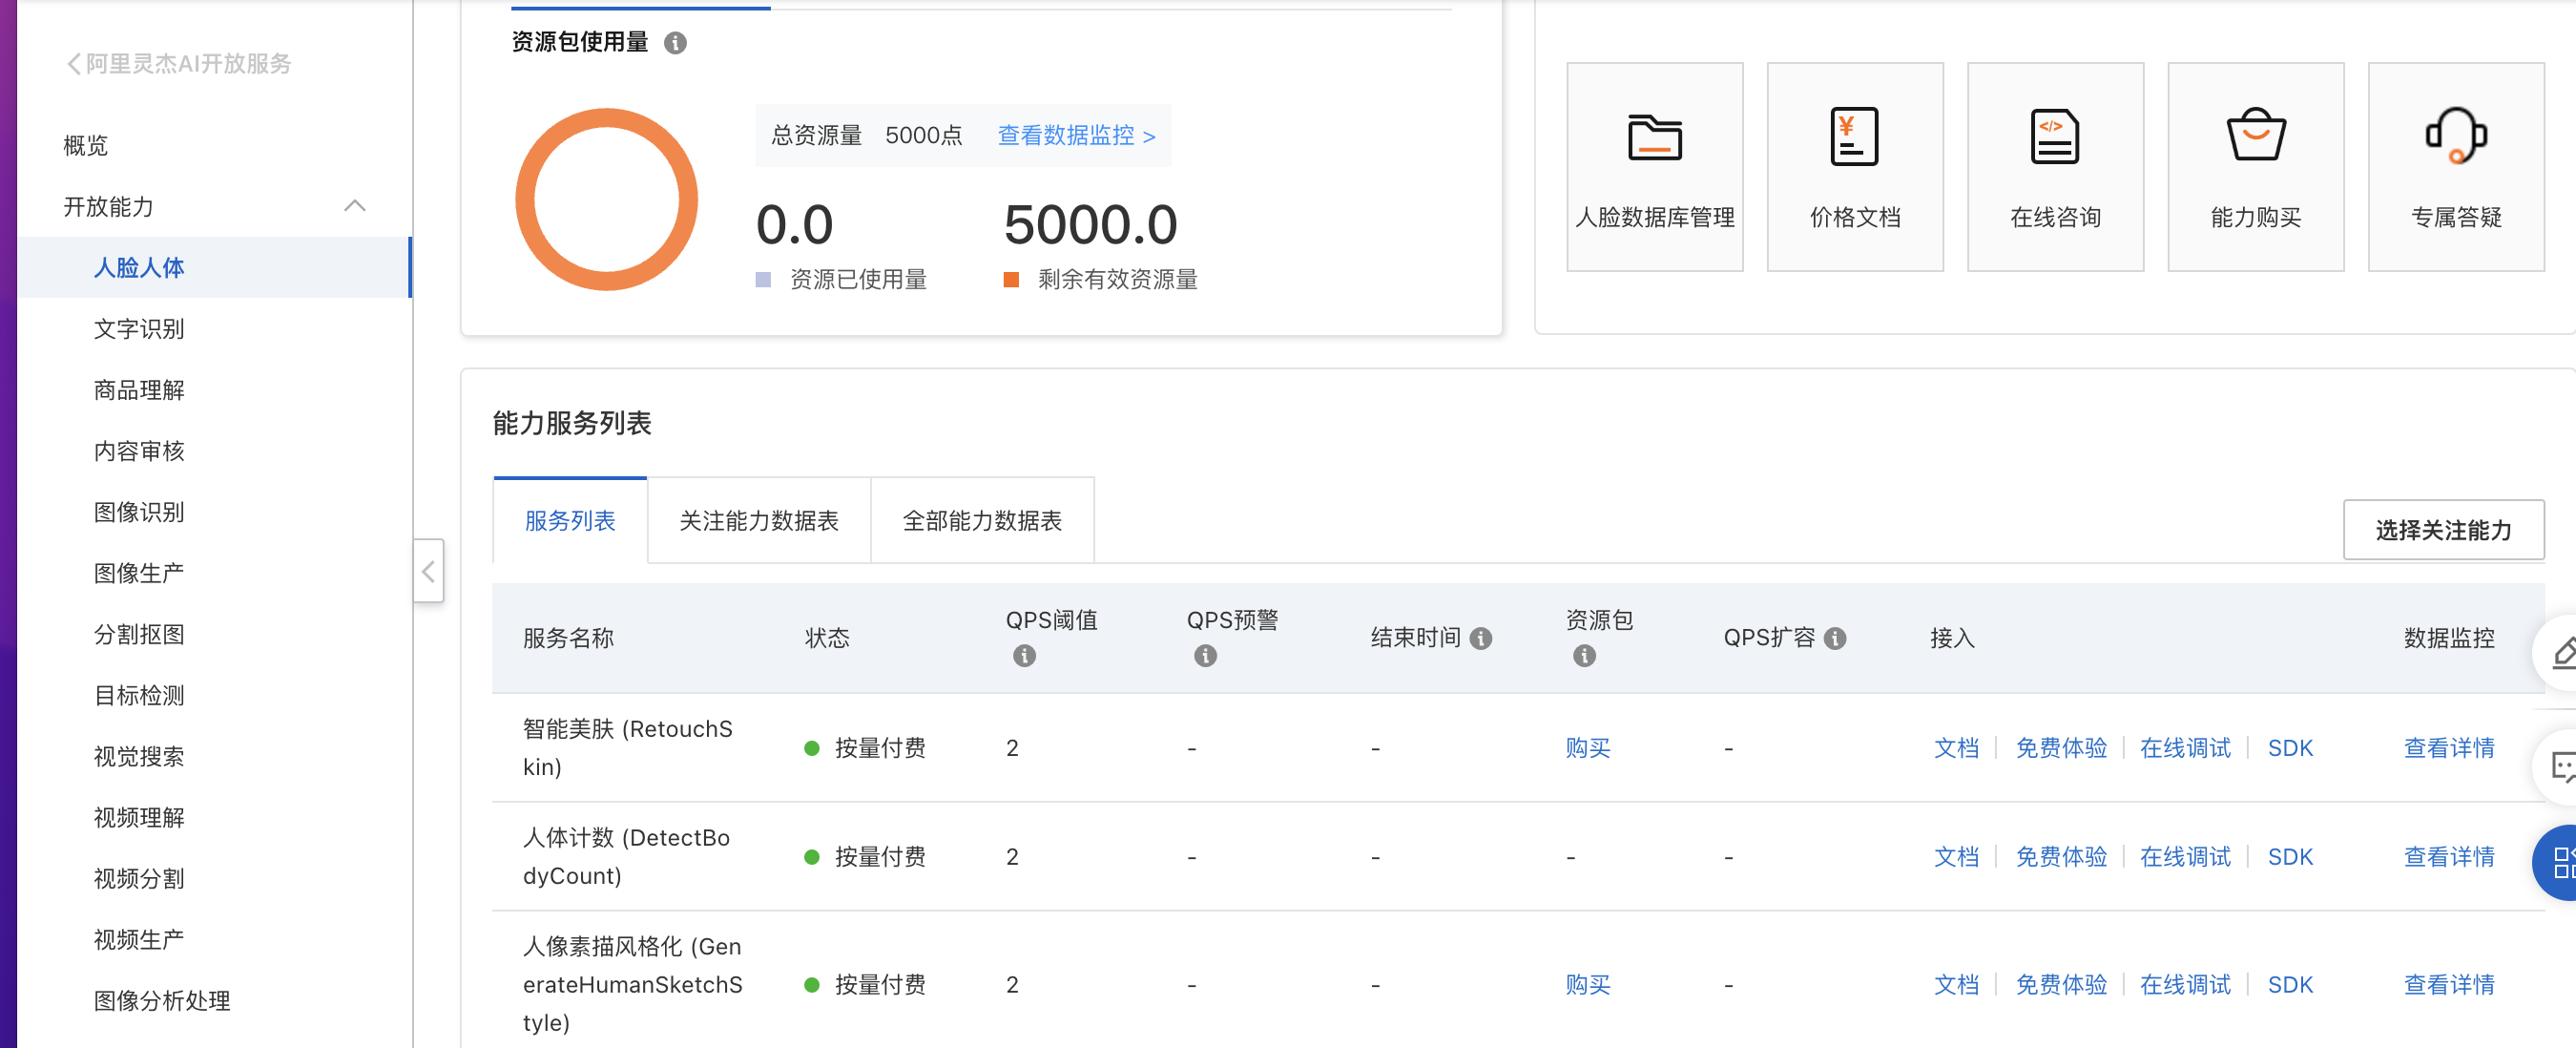Click 查看详情 for 人像素描风格化
This screenshot has width=2576, height=1048.
[2449, 984]
